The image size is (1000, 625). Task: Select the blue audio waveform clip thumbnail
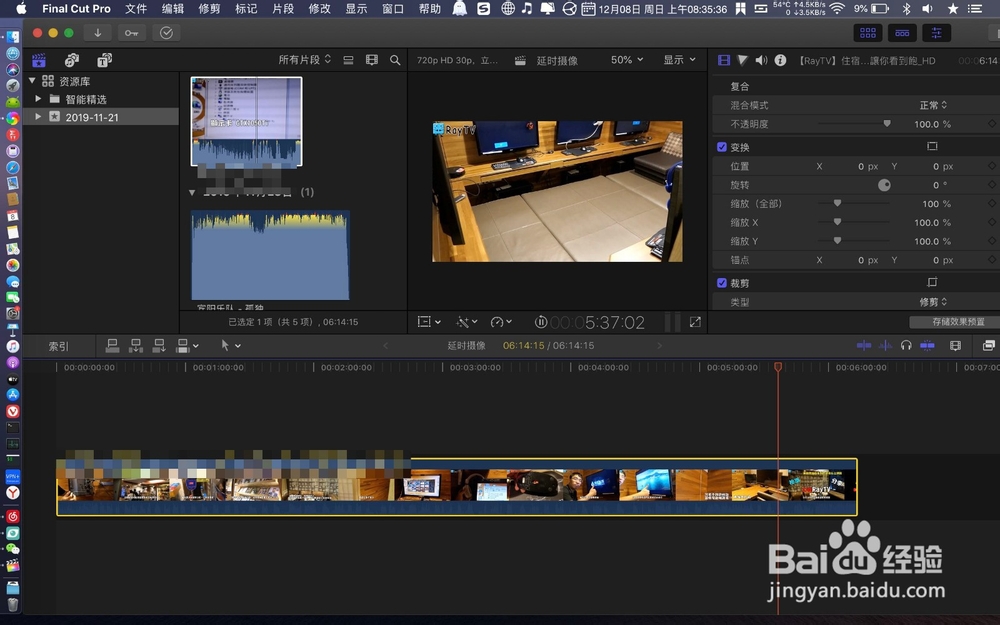268,255
